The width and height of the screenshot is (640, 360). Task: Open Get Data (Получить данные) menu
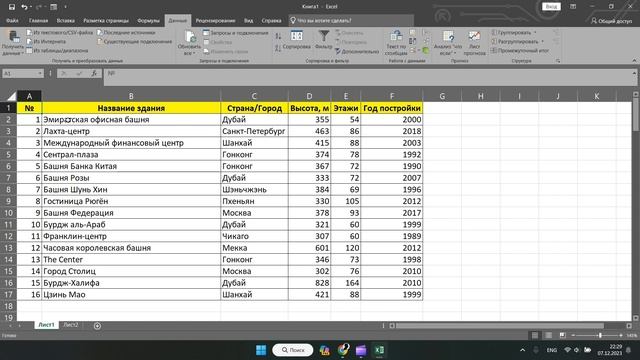point(13,43)
